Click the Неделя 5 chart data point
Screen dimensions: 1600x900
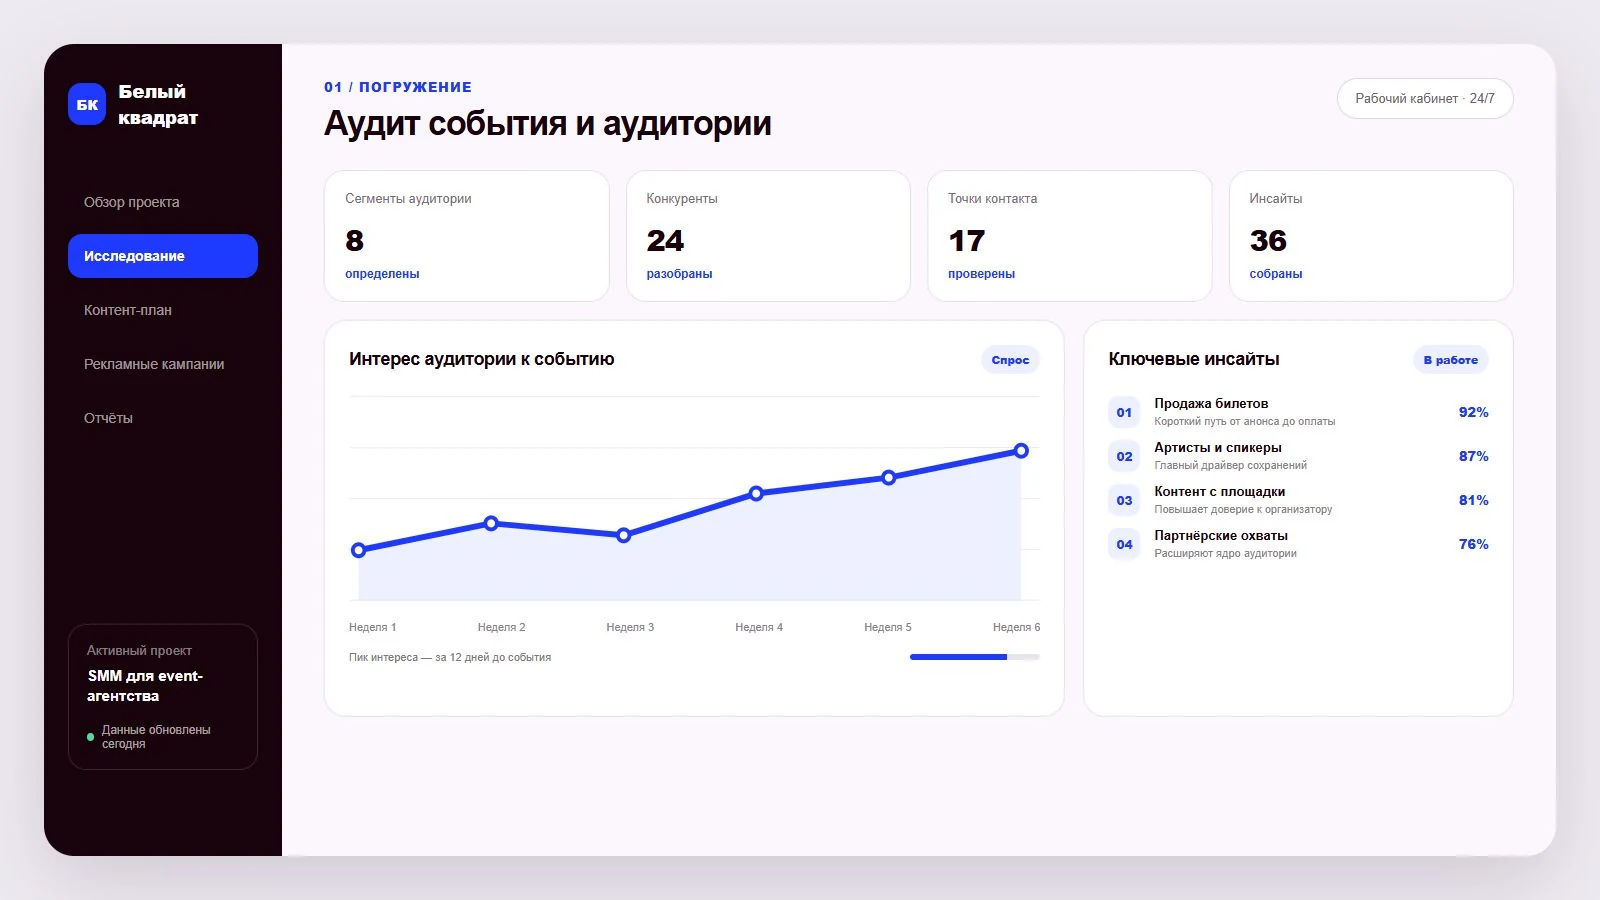pyautogui.click(x=888, y=478)
